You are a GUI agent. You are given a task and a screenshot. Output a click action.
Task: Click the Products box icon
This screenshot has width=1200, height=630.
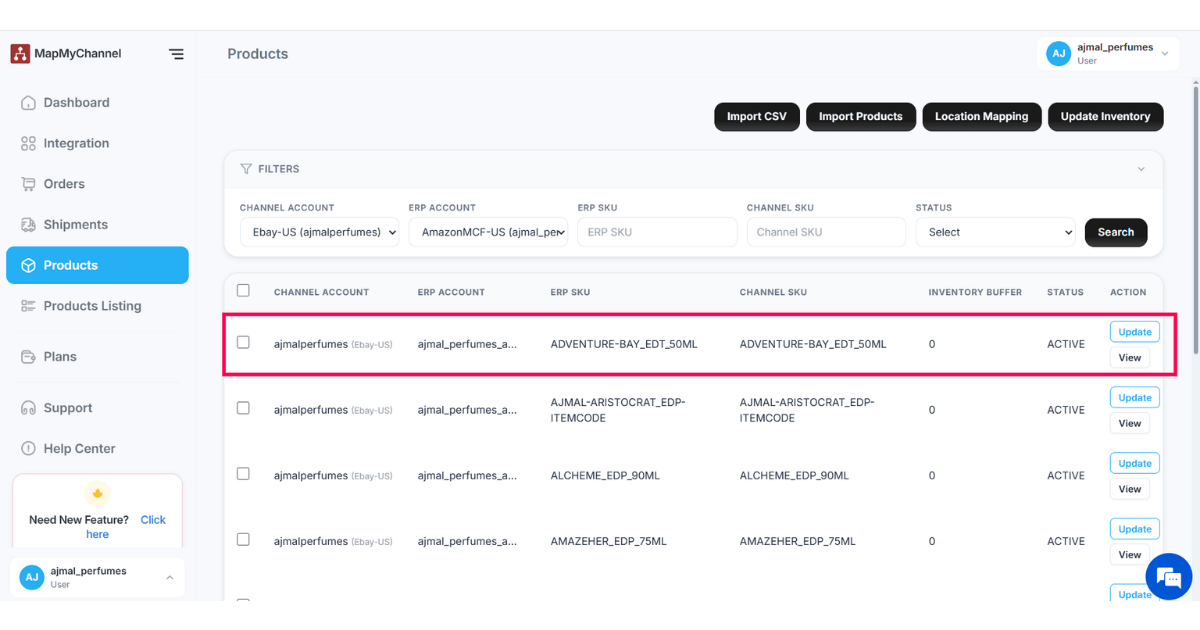(28, 265)
